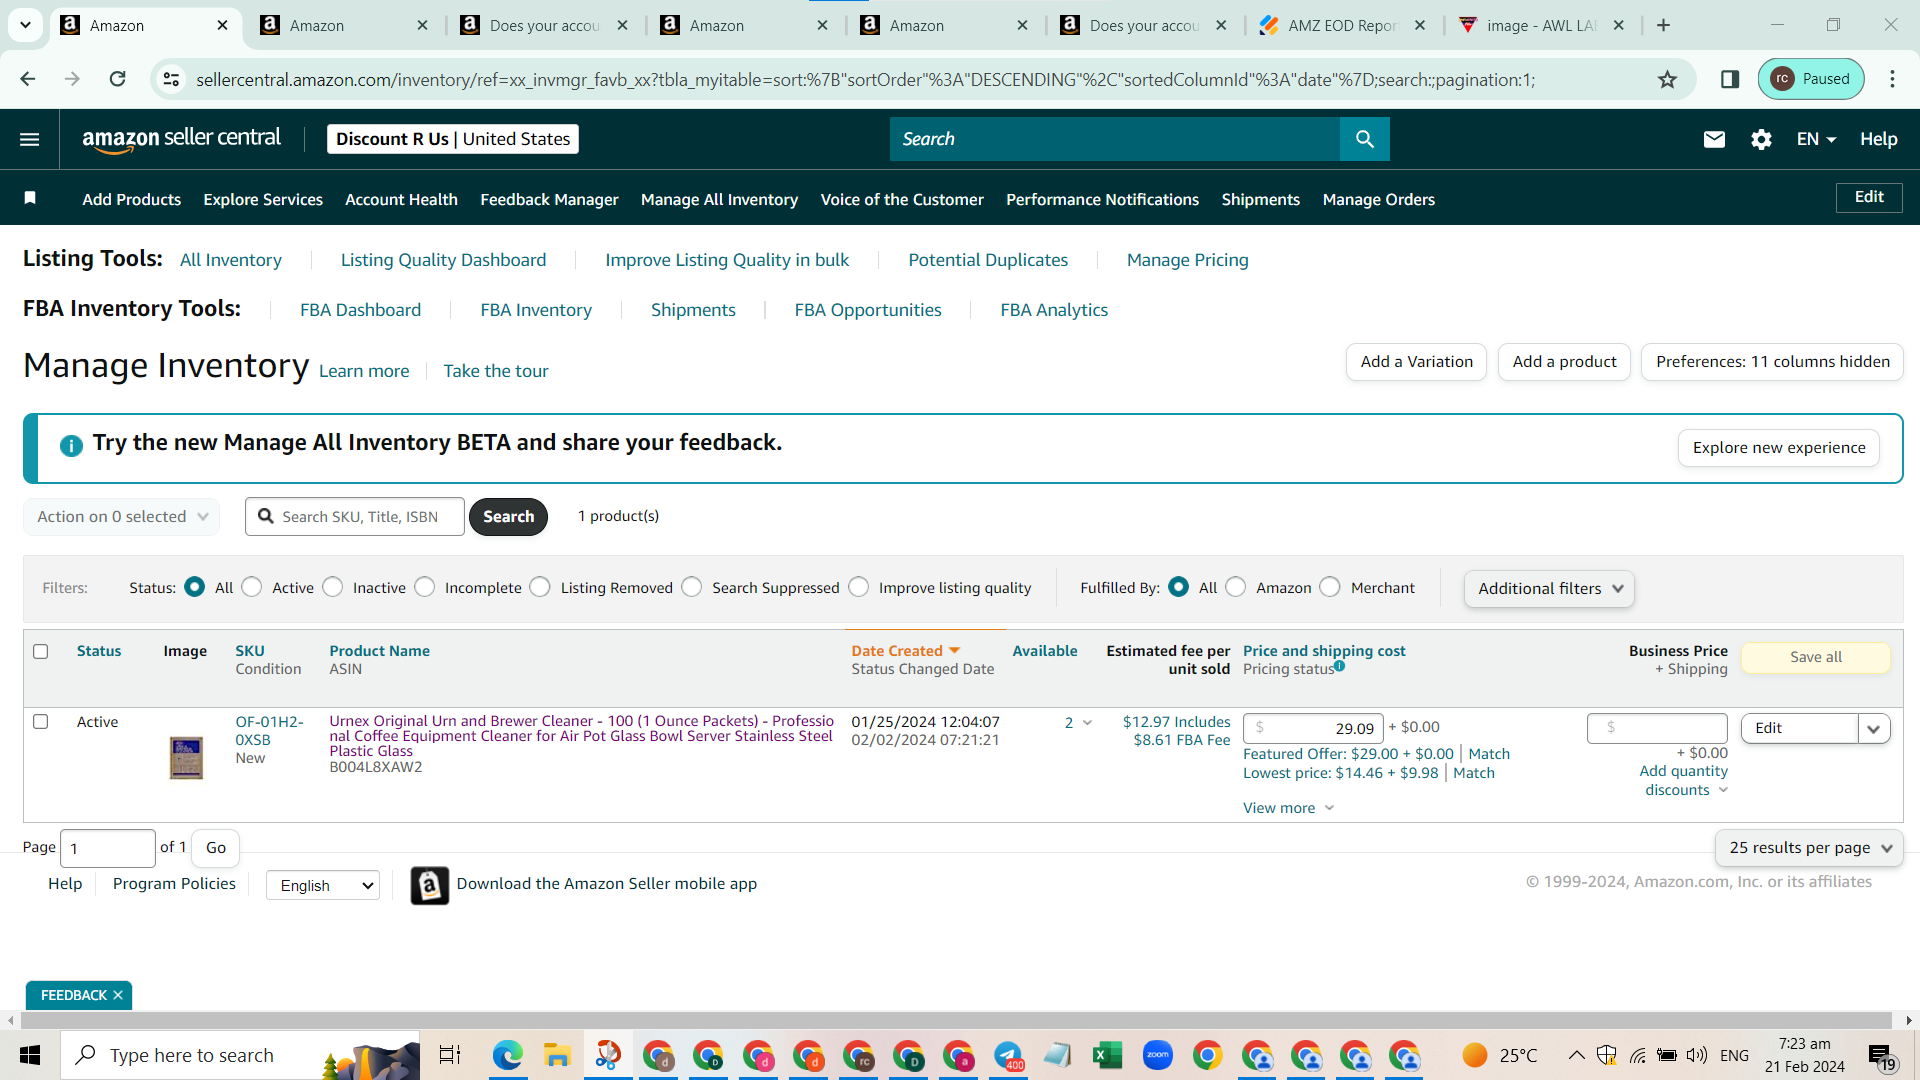The height and width of the screenshot is (1080, 1920).
Task: Open a new browser tab
Action: click(x=1664, y=25)
